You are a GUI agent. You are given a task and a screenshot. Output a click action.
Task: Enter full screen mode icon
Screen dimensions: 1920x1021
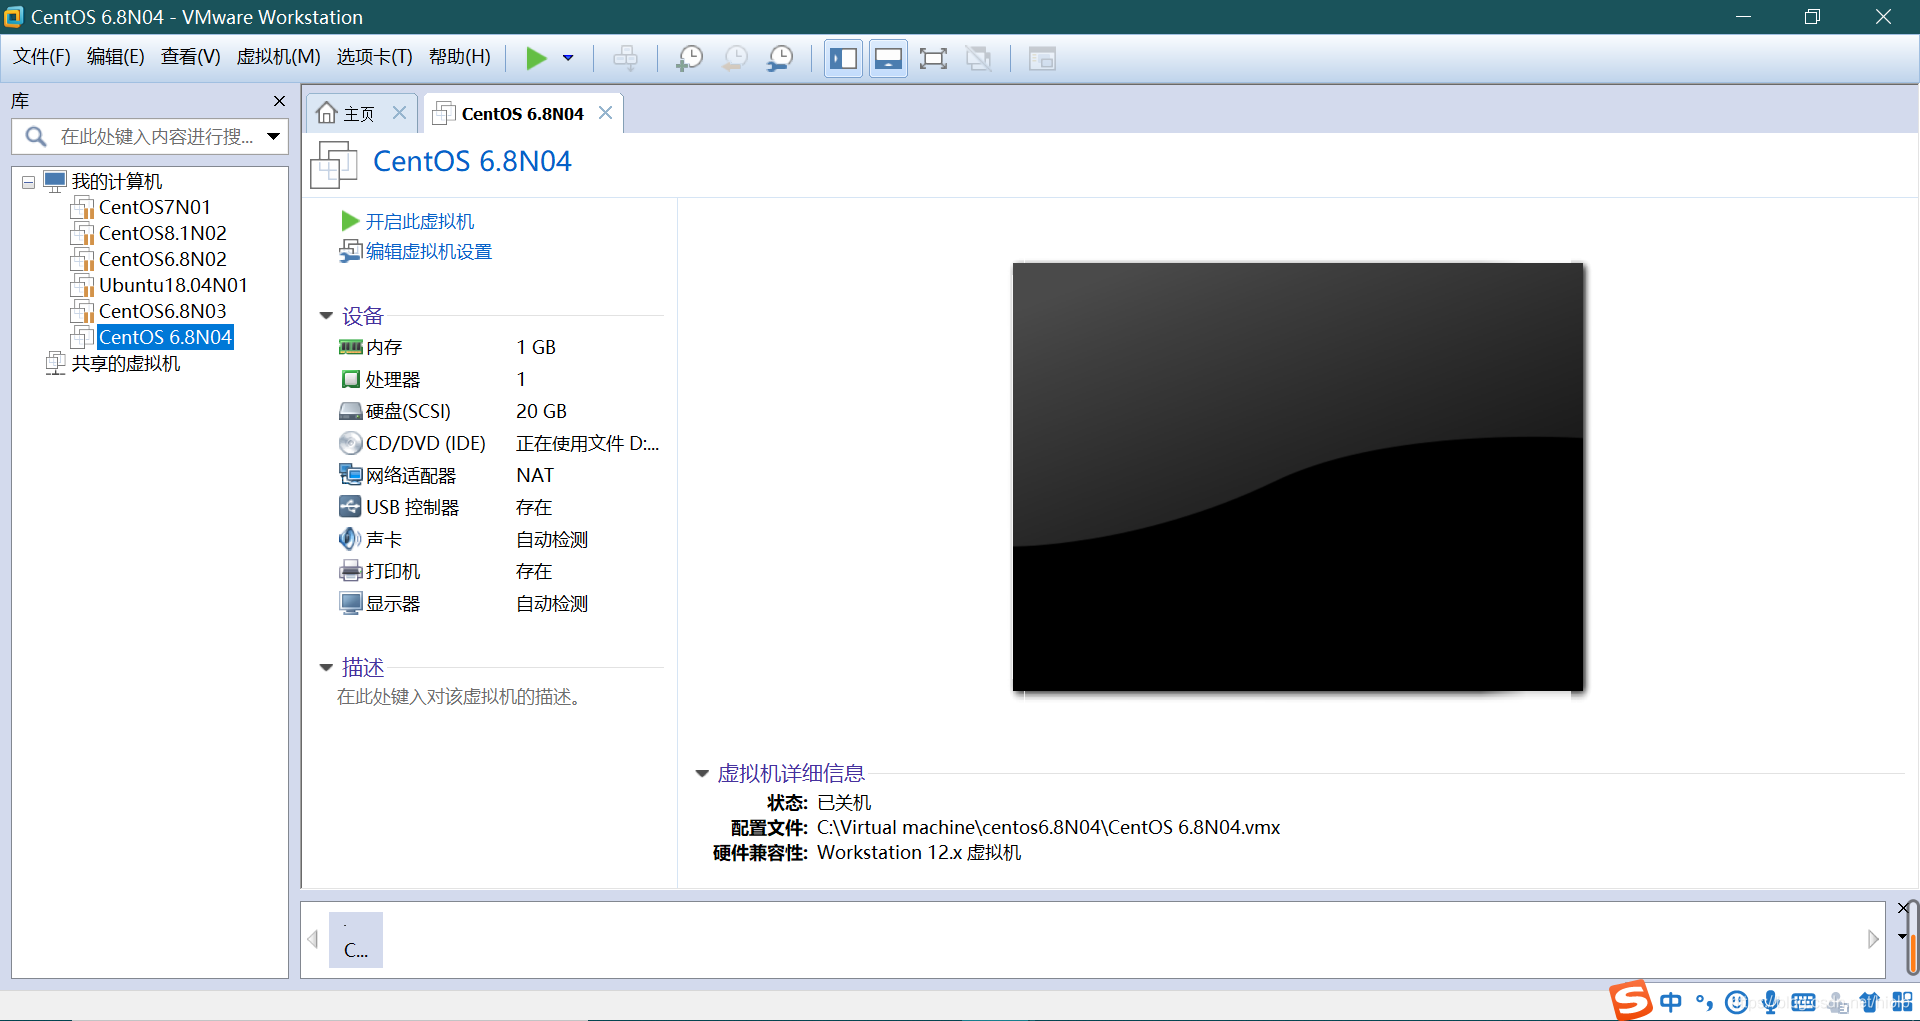click(933, 58)
